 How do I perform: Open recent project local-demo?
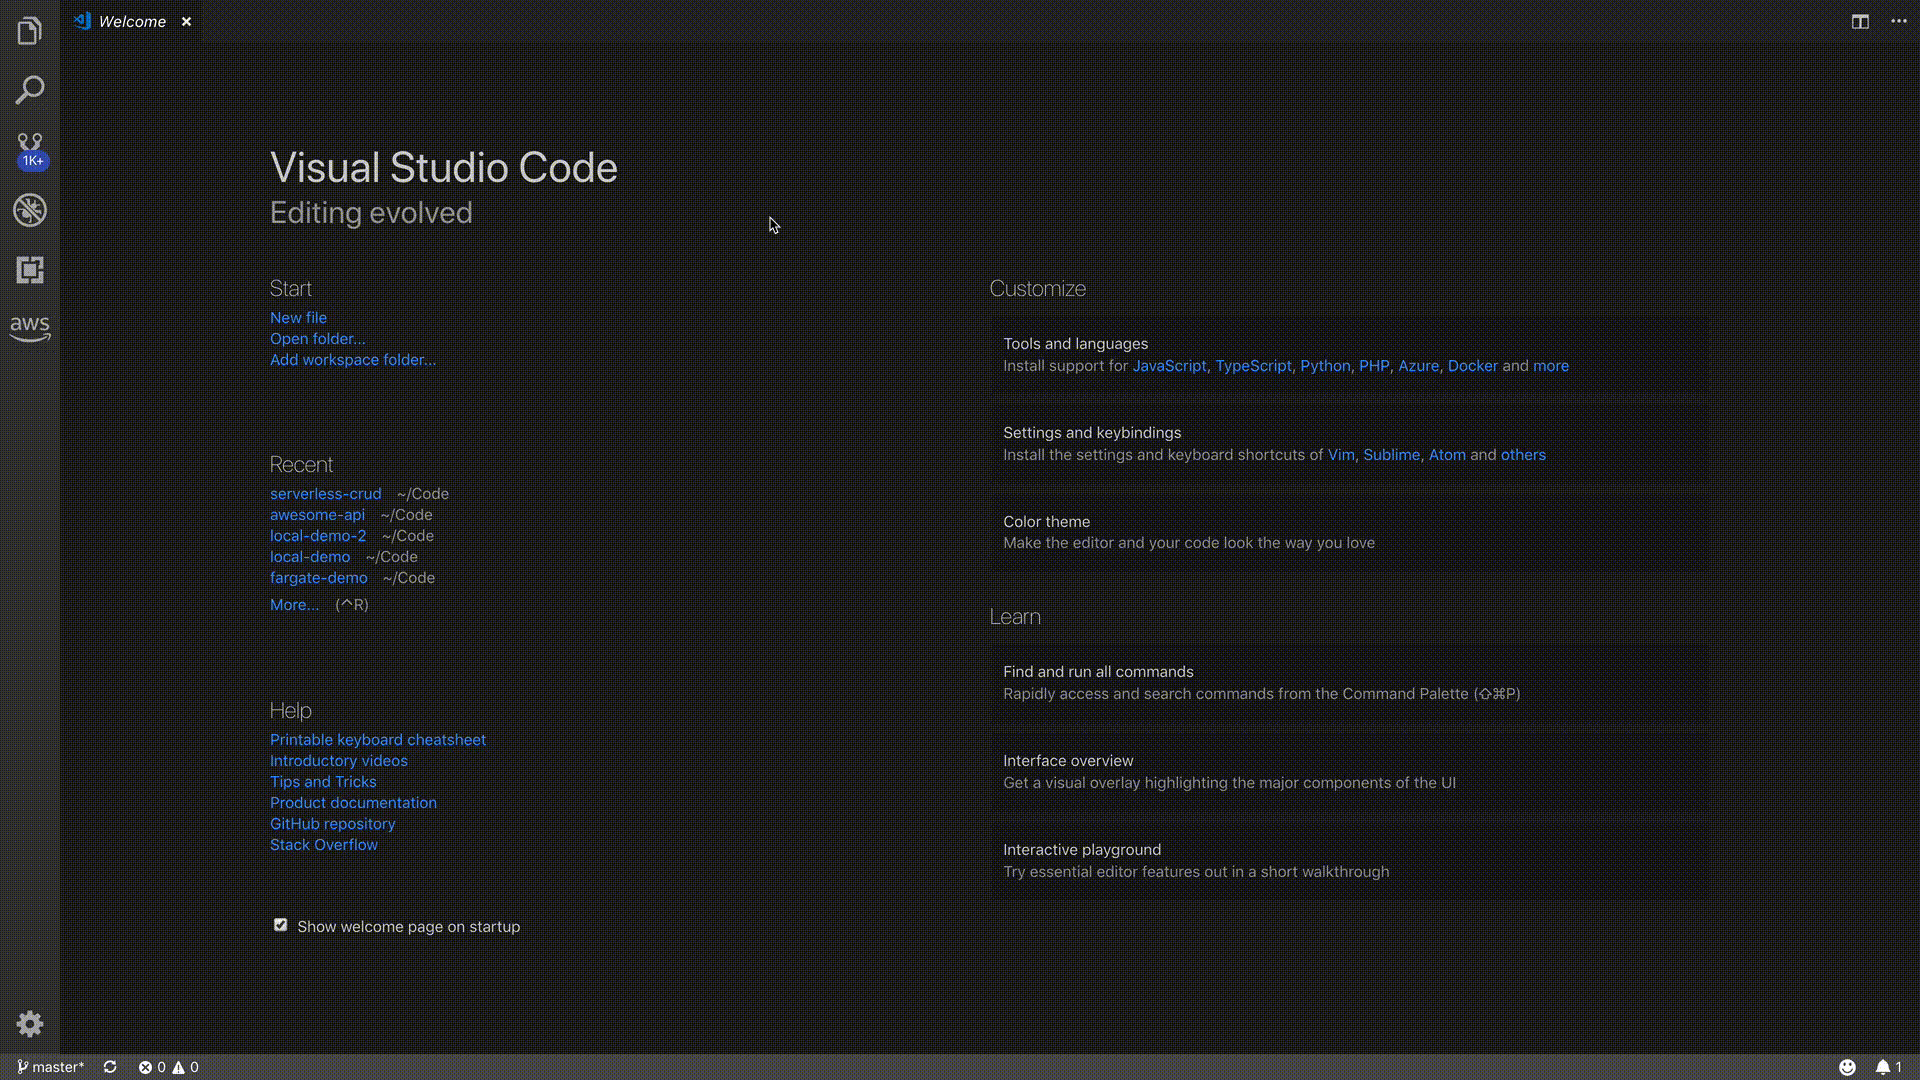(310, 556)
